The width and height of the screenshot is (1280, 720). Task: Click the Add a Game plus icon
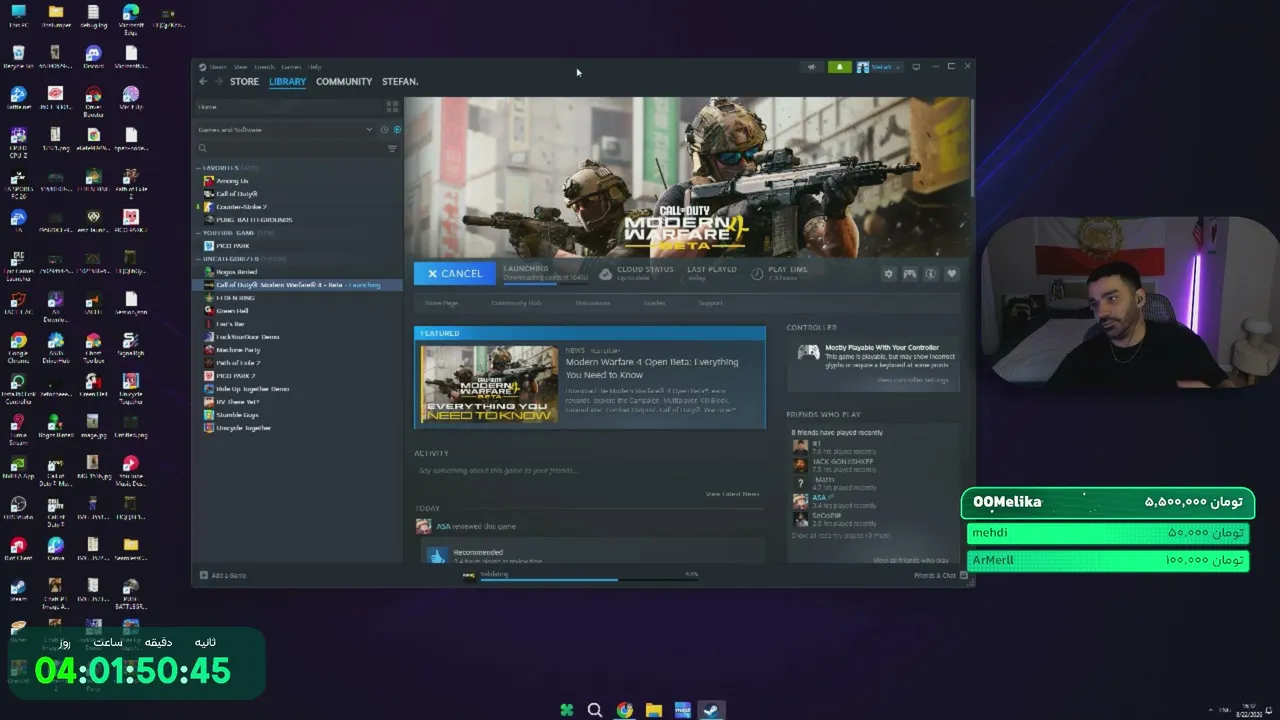[x=204, y=575]
